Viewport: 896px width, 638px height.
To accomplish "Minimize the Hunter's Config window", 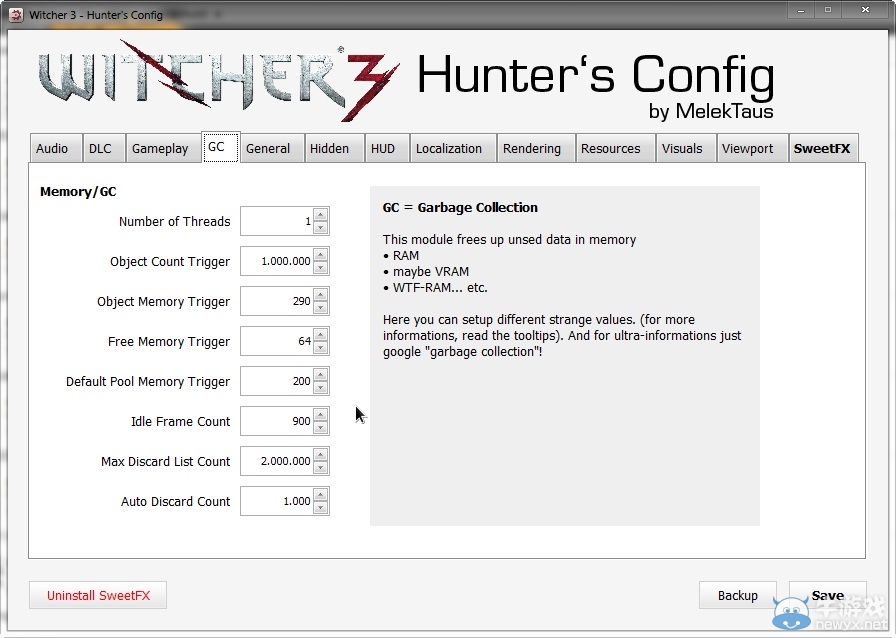I will point(801,10).
